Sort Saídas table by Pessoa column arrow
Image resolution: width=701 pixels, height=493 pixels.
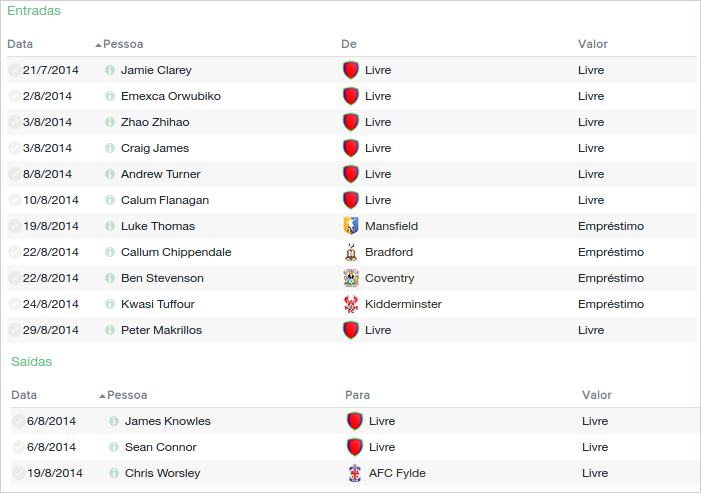(103, 396)
